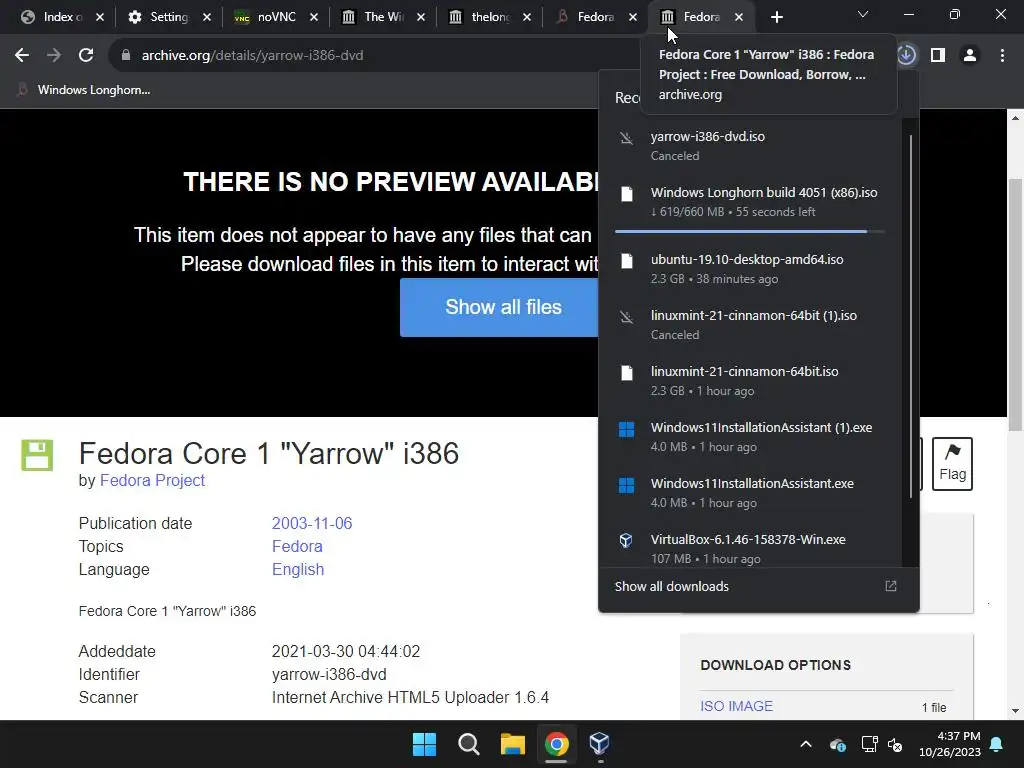Click the page vertical scrollbar thumb
The height and width of the screenshot is (768, 1024).
(1015, 304)
